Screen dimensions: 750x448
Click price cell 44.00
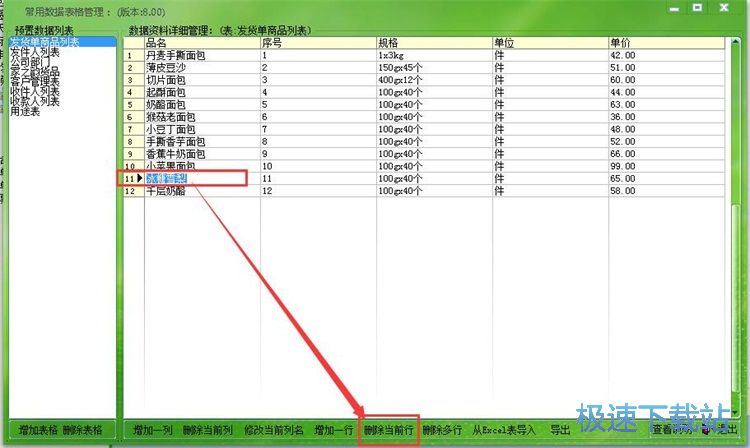tap(666, 92)
